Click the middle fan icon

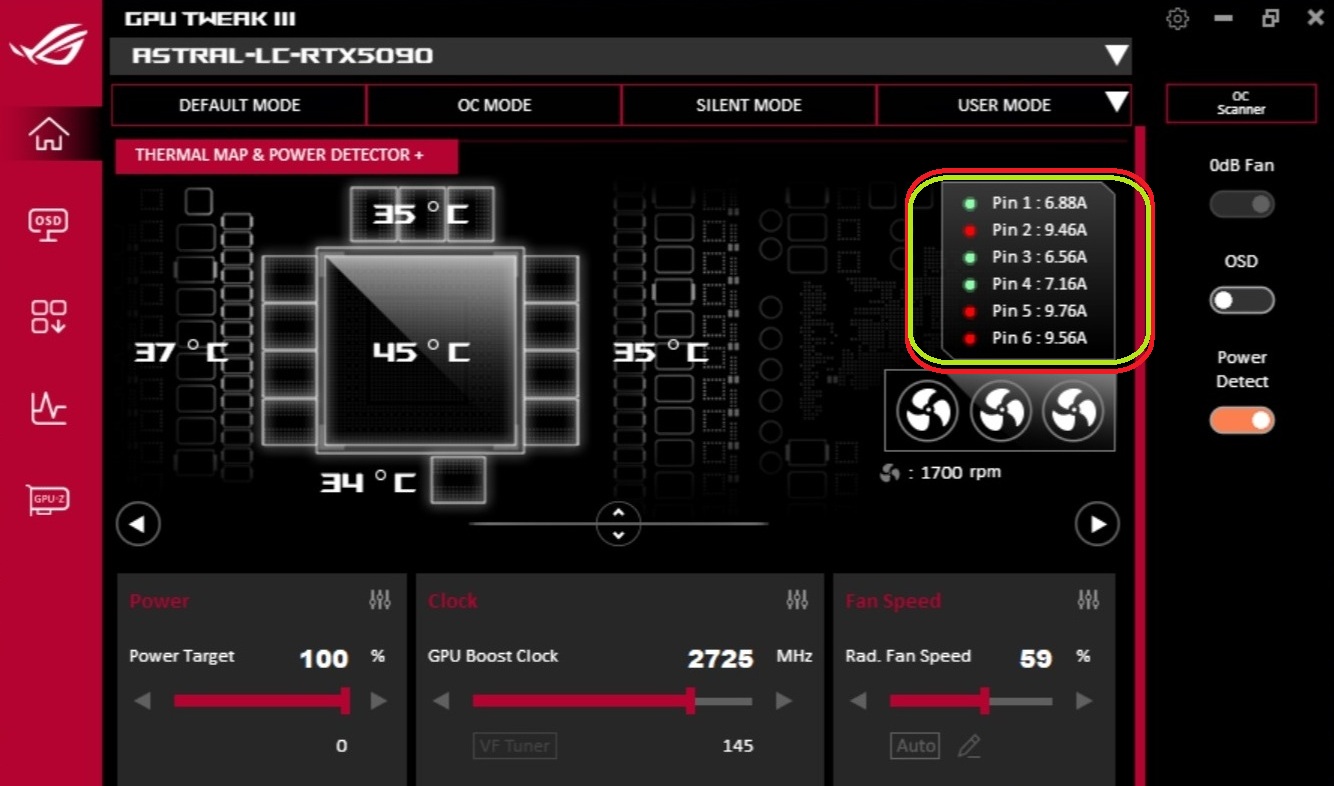[1000, 411]
